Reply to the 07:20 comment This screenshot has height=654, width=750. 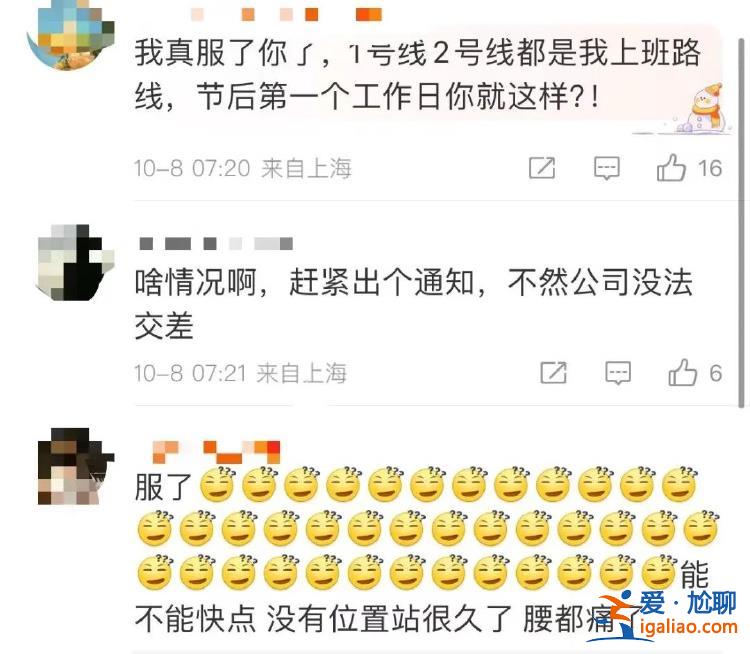(x=607, y=168)
